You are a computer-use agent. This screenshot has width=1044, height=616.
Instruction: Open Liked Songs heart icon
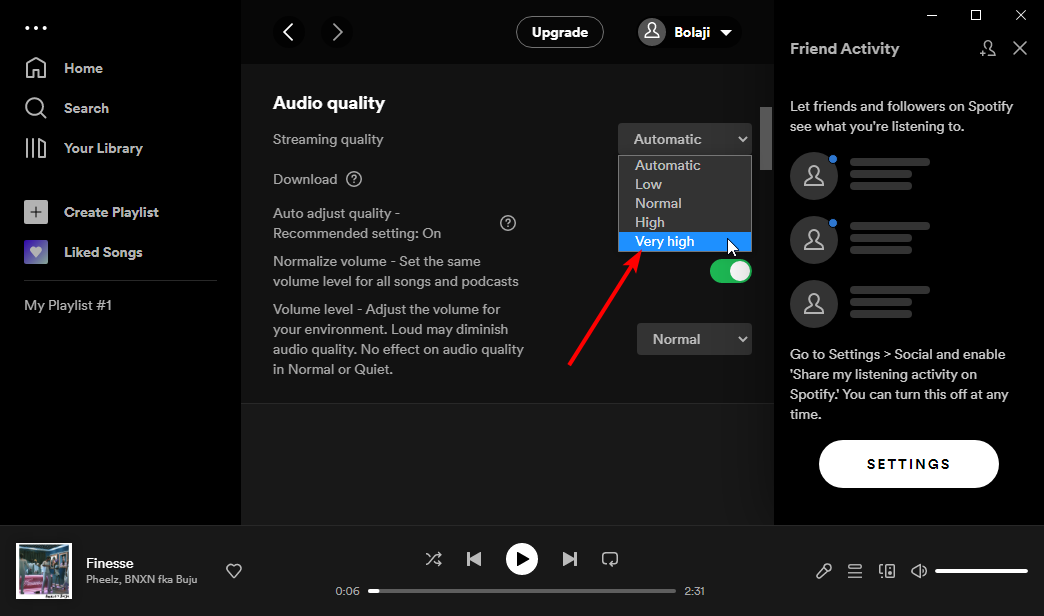tap(36, 252)
